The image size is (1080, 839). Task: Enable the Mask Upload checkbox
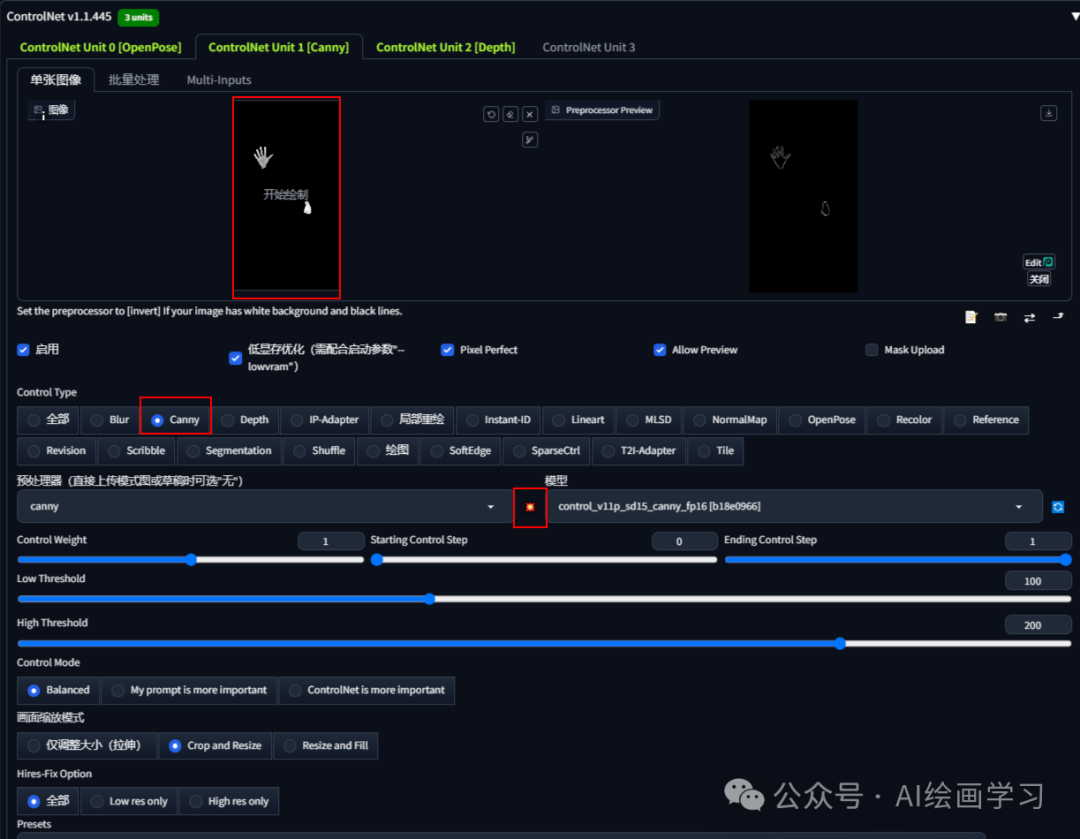(x=872, y=350)
